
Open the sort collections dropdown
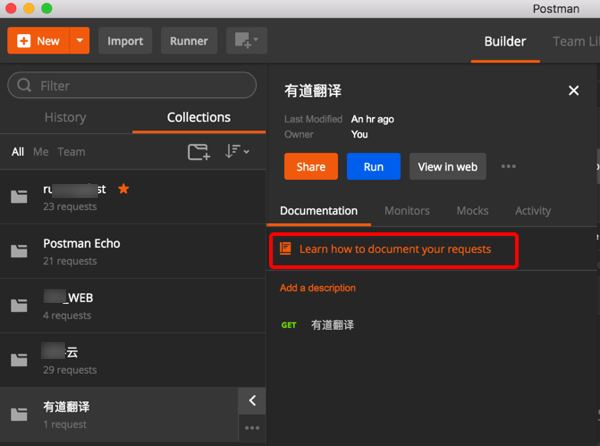[237, 151]
